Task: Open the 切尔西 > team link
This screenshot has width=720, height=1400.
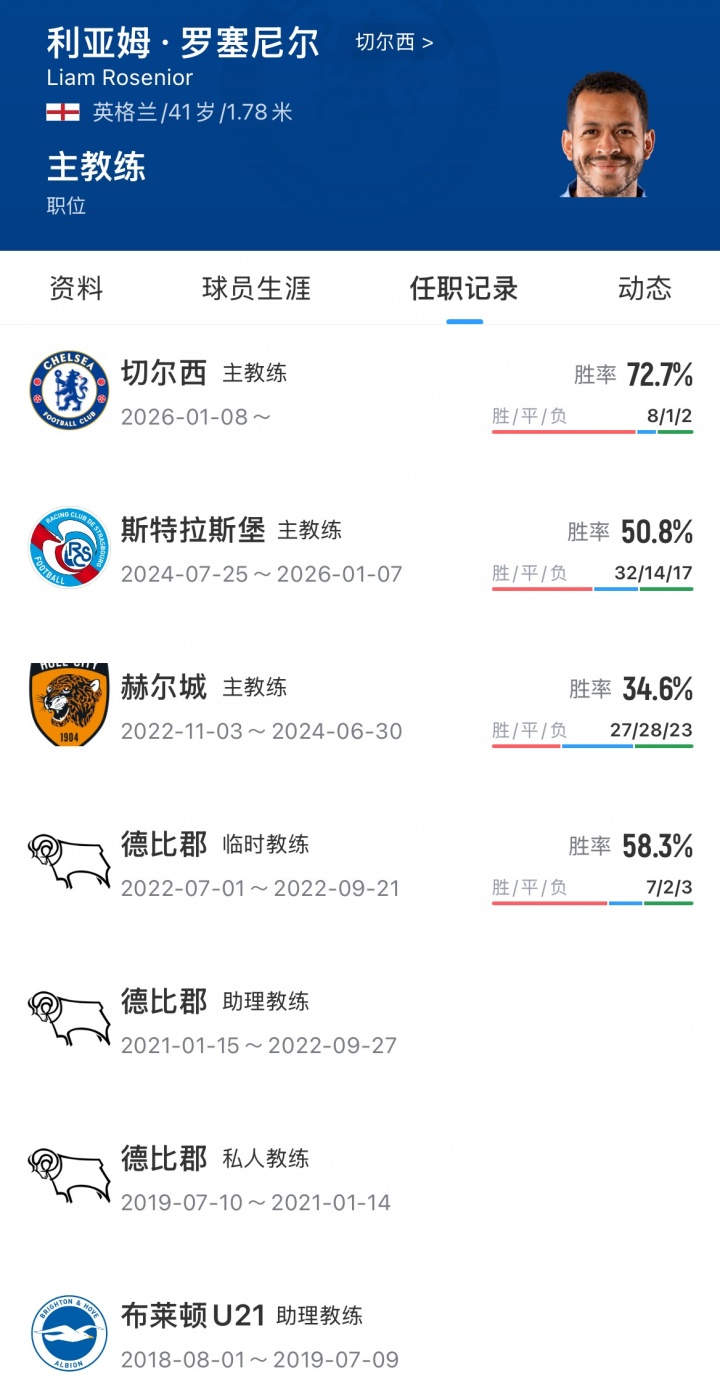Action: [x=395, y=43]
